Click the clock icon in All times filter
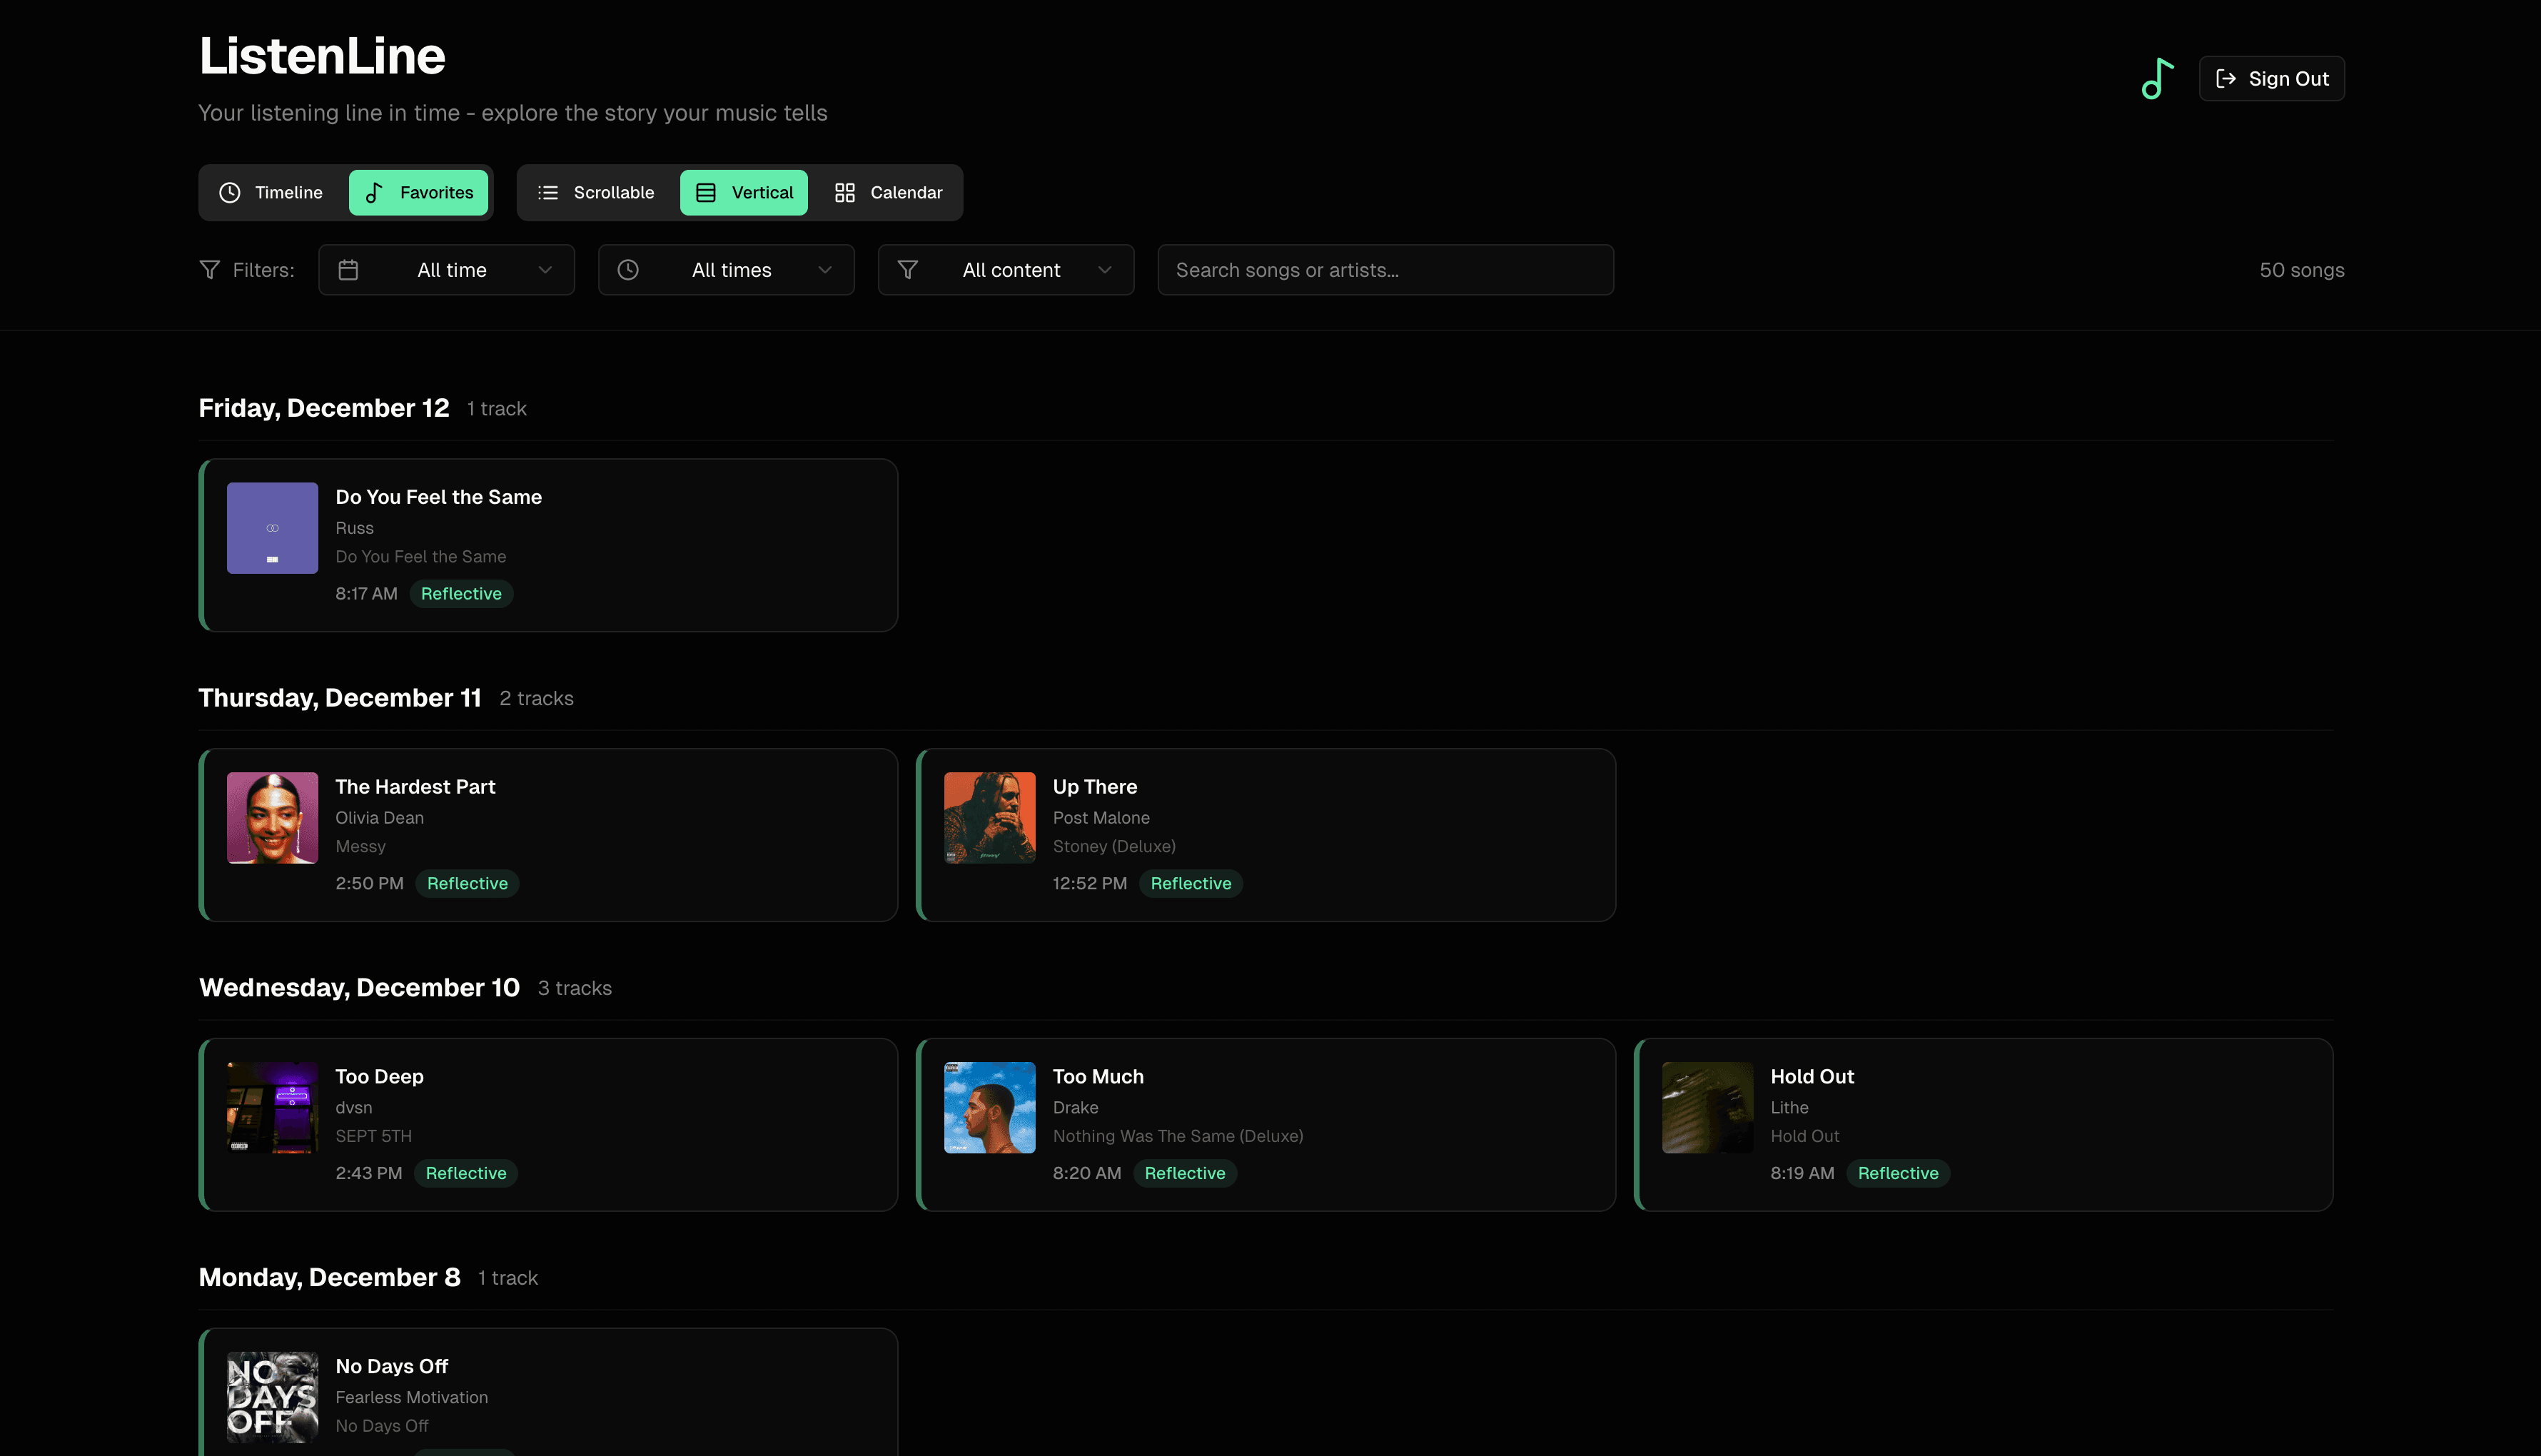 click(629, 269)
